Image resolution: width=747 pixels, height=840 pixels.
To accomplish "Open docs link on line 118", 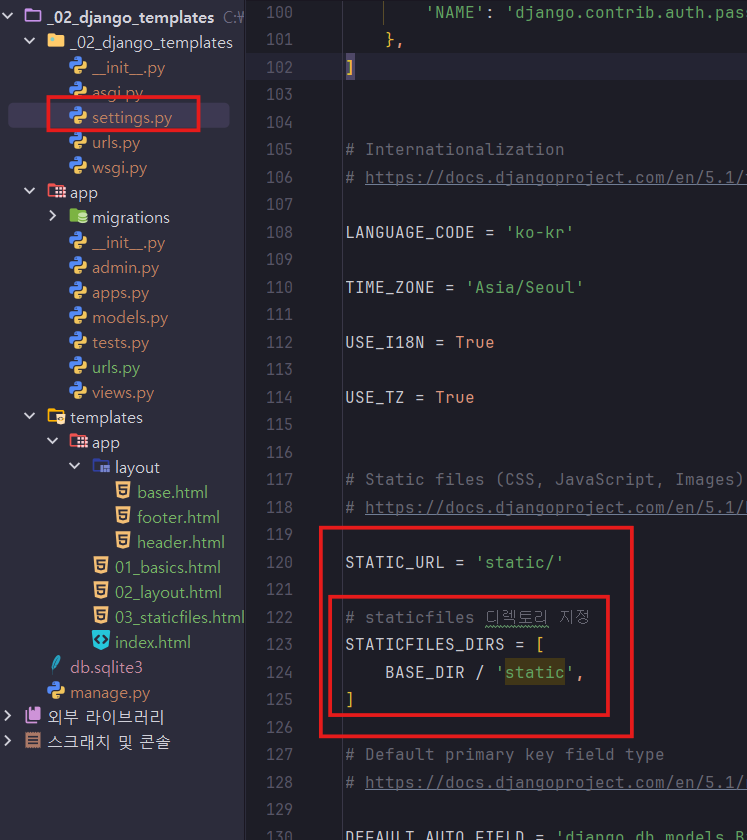I will (556, 507).
